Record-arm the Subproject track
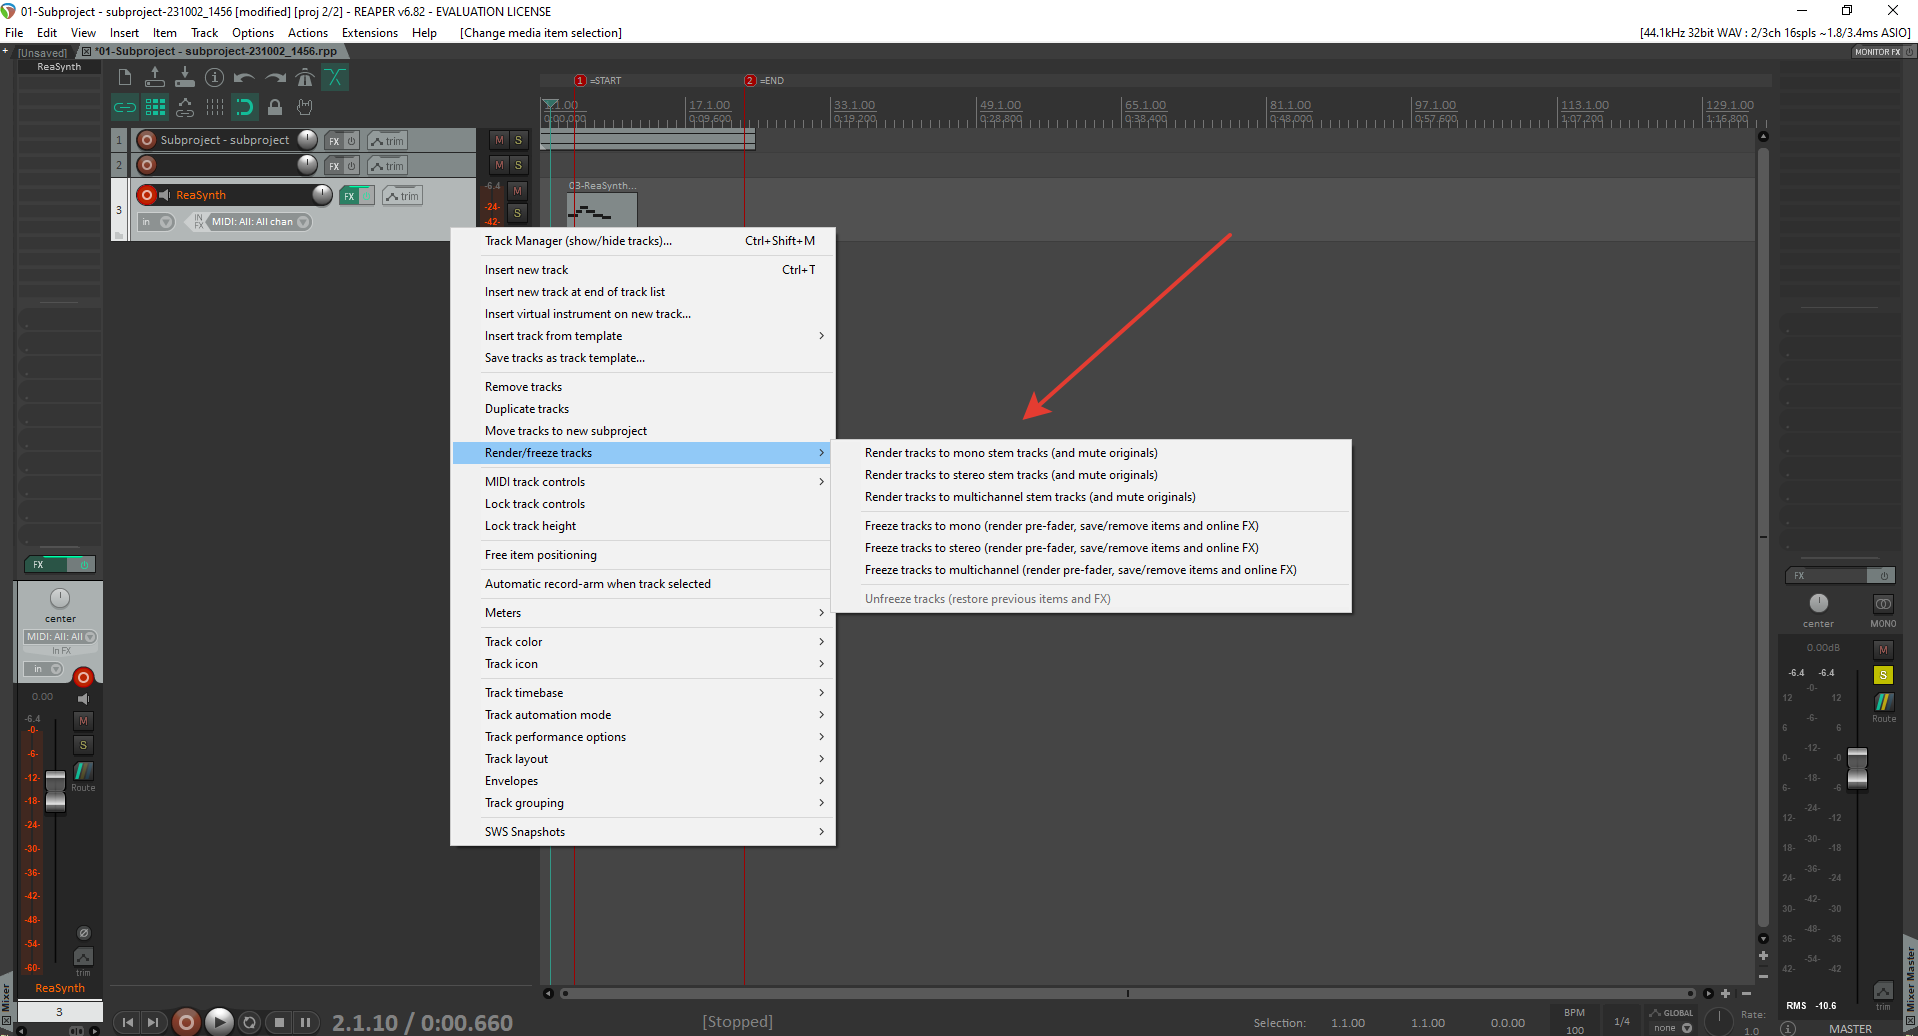Viewport: 1918px width, 1036px height. [x=147, y=140]
